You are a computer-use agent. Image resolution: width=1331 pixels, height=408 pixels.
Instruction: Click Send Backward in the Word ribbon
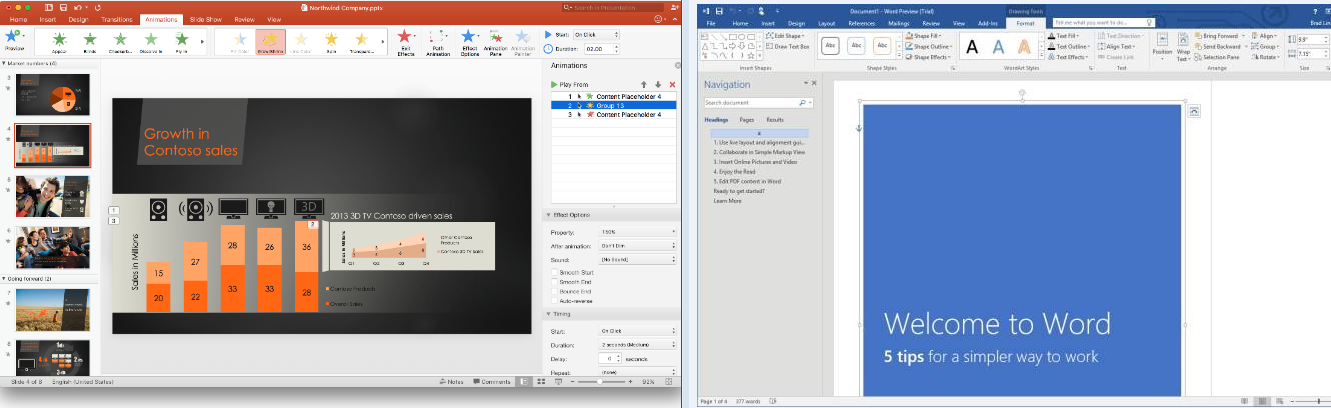pyautogui.click(x=1222, y=46)
